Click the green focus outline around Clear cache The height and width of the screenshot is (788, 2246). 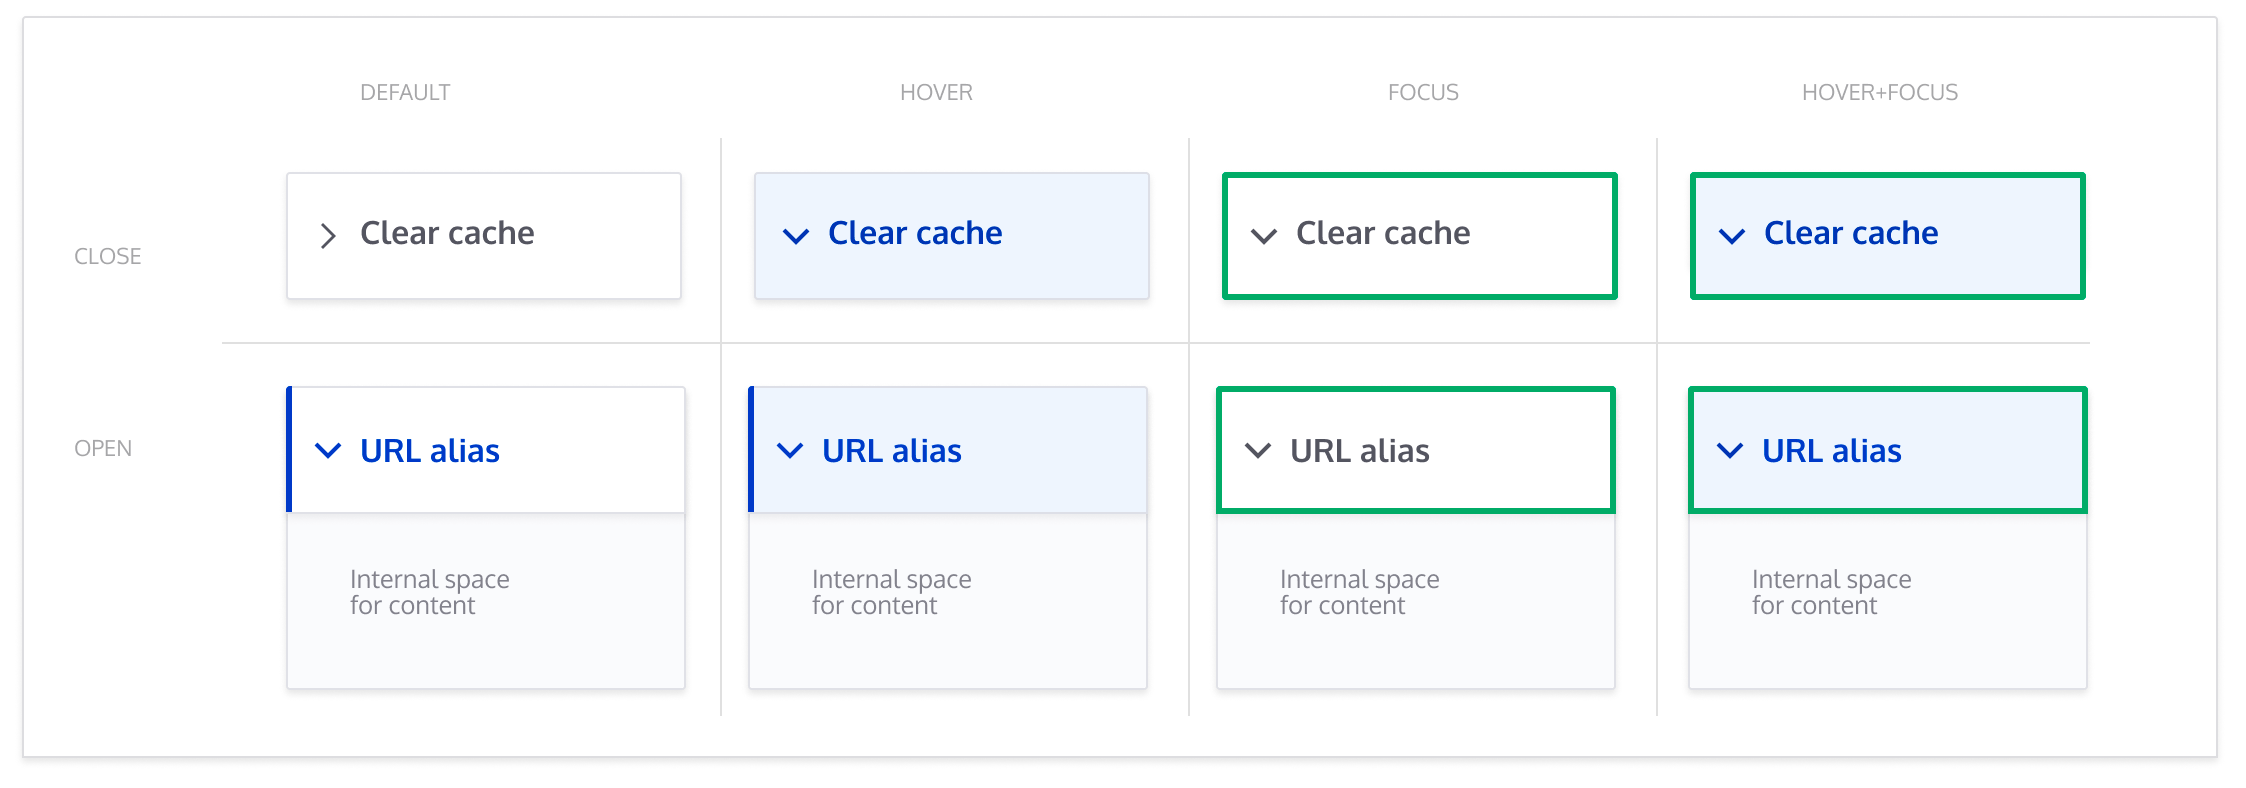tap(1419, 175)
